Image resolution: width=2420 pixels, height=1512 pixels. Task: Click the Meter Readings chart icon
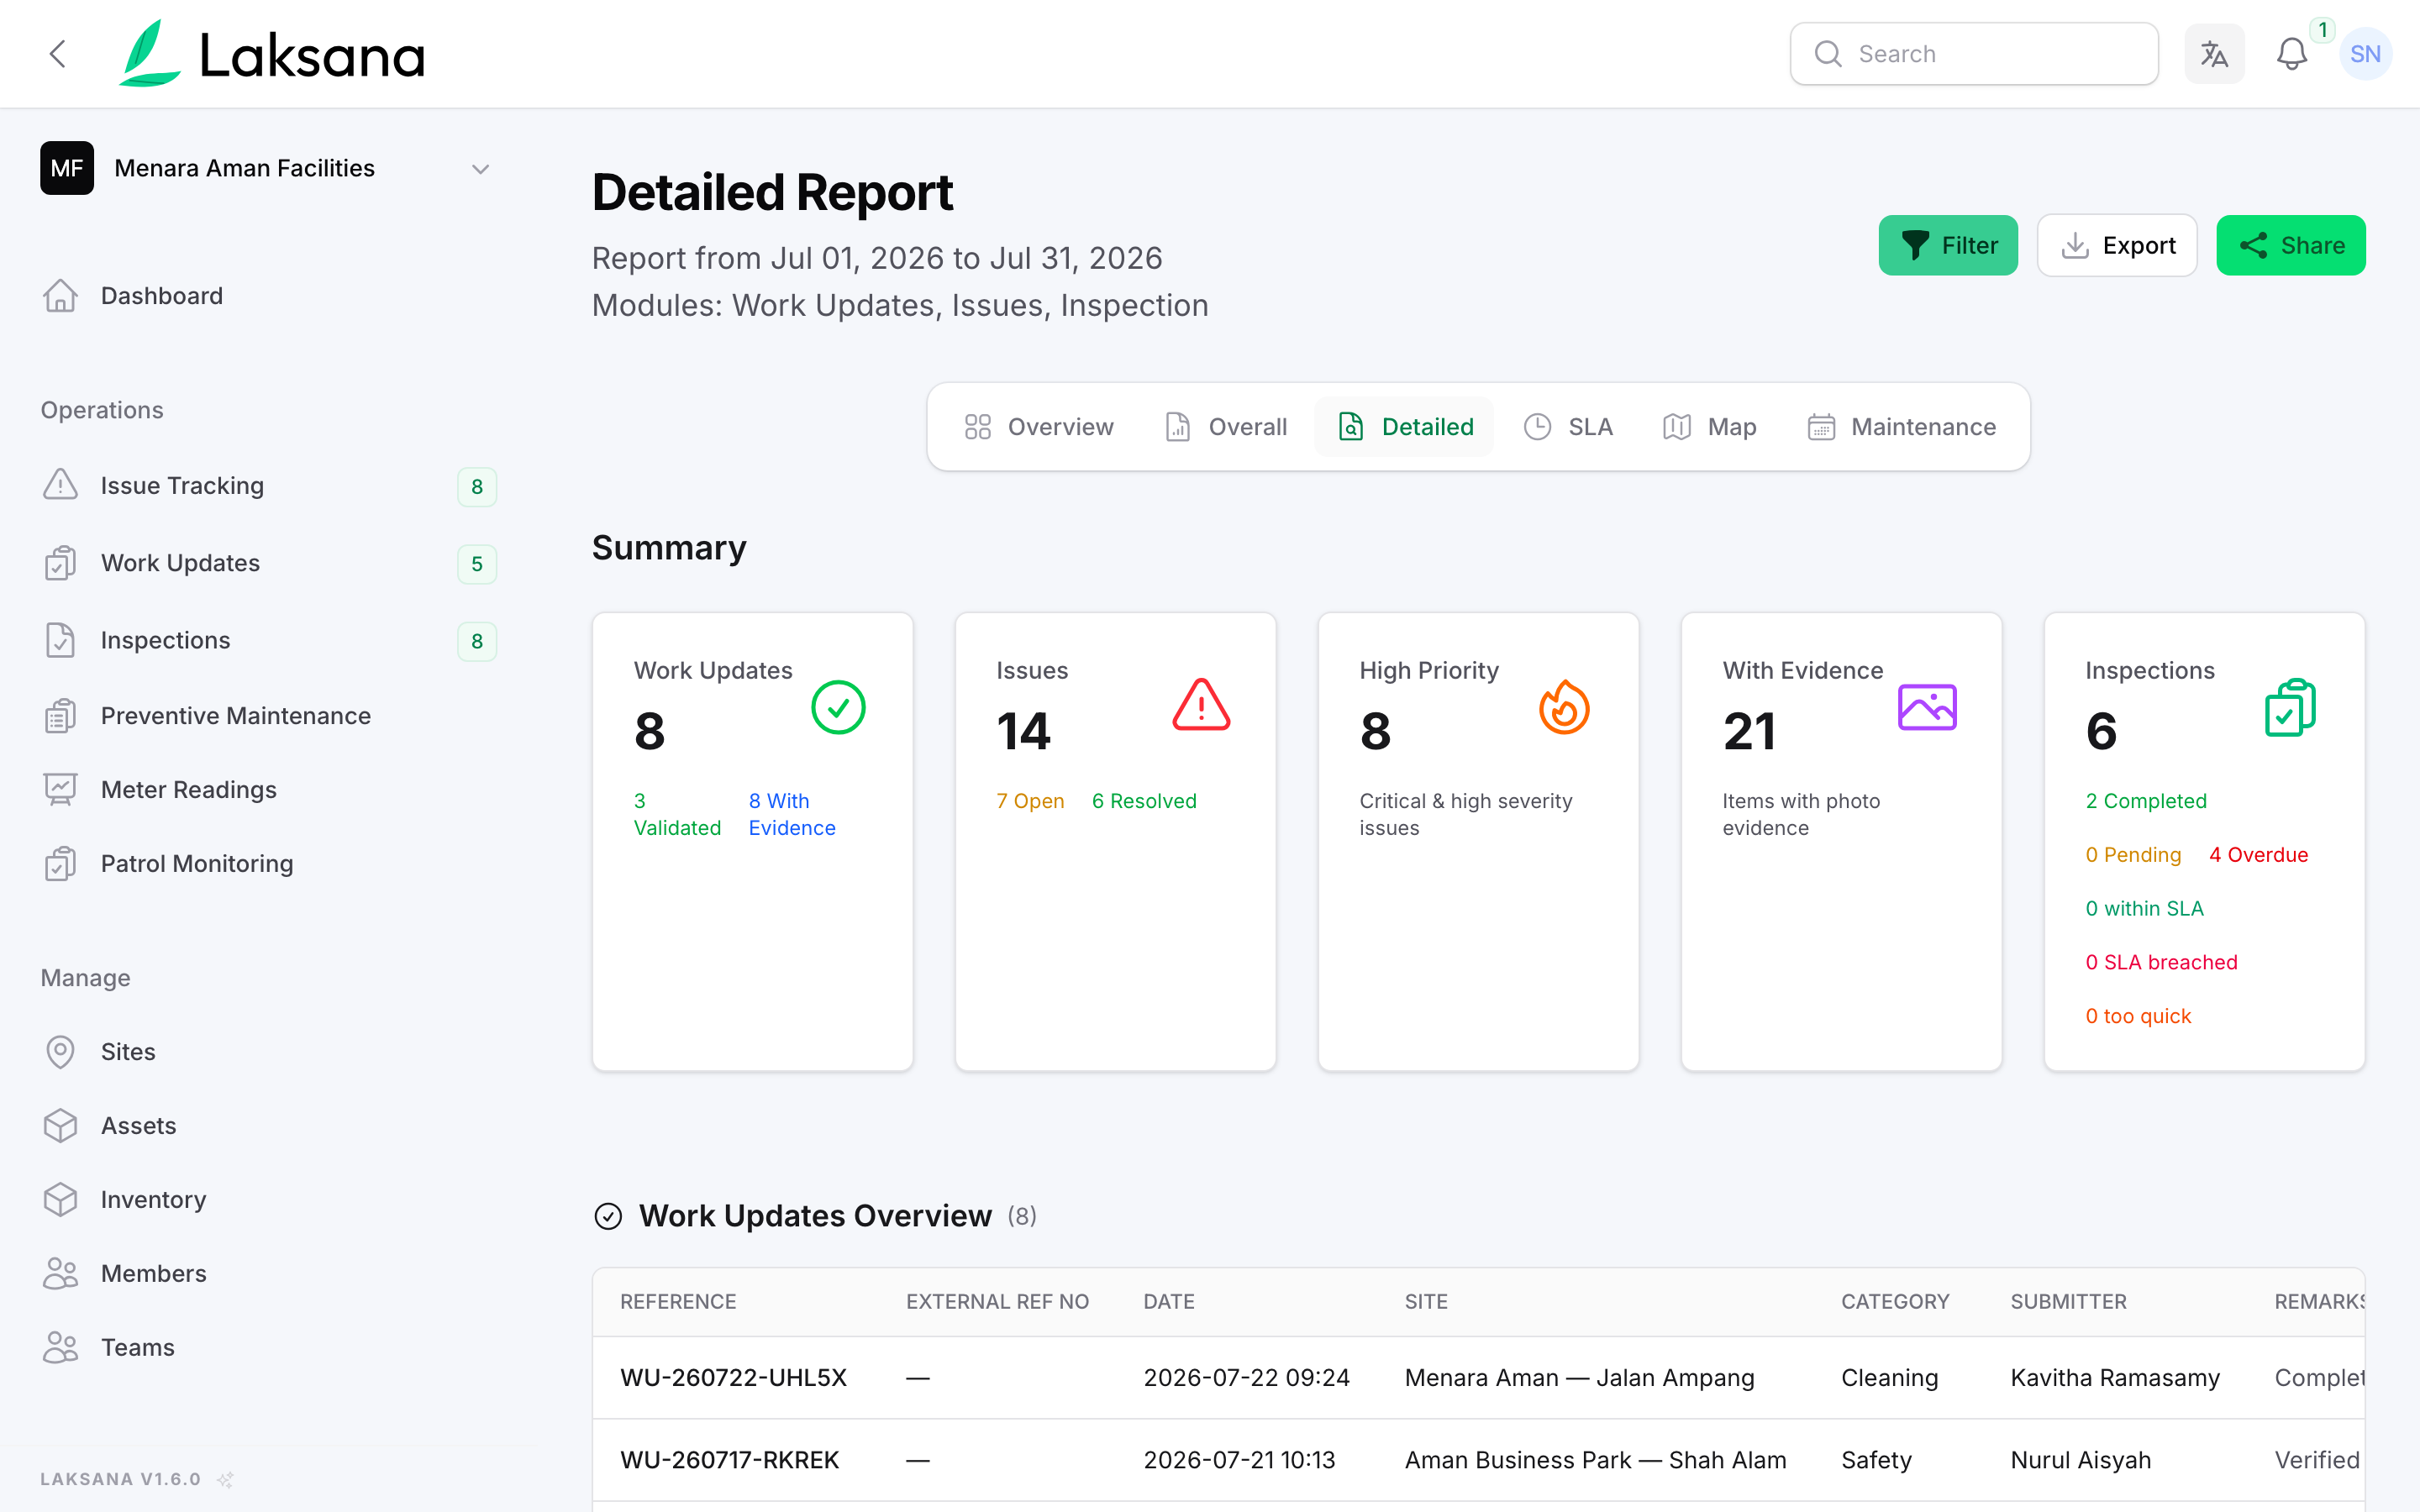60,790
